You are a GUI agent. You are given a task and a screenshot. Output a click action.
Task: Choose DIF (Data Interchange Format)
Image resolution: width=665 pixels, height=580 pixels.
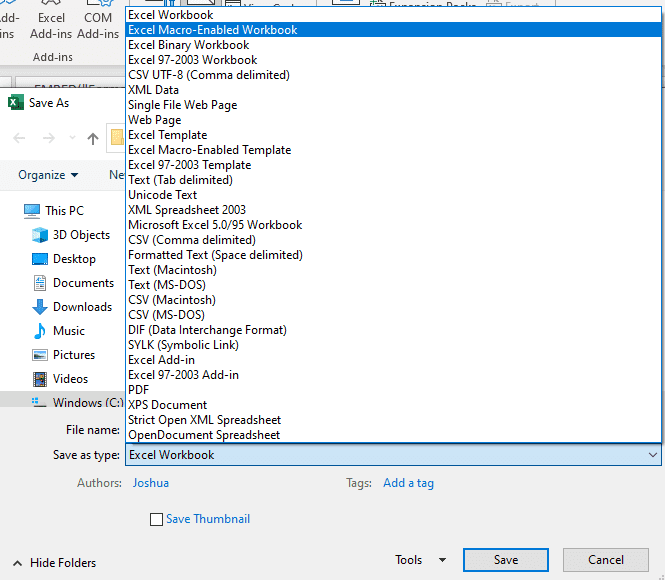coord(394,330)
